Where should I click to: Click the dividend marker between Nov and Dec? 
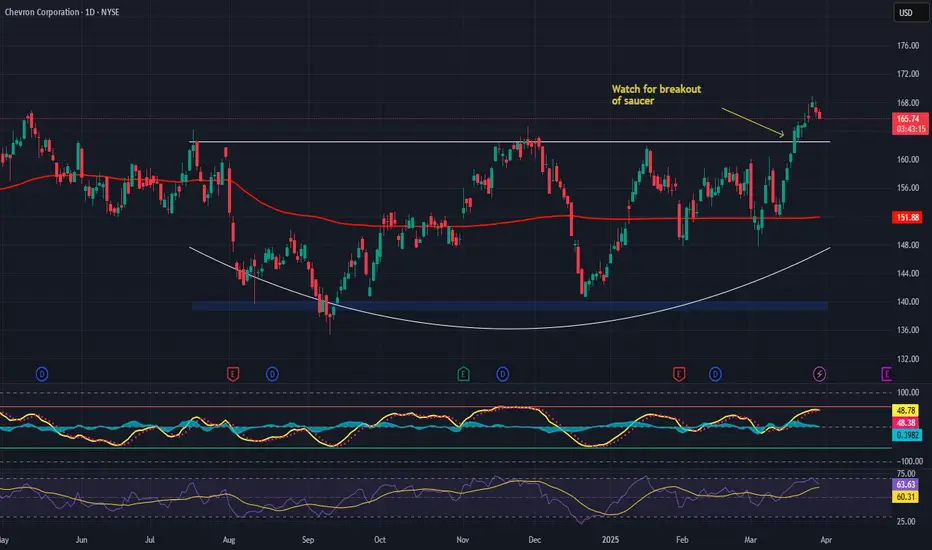(x=503, y=374)
